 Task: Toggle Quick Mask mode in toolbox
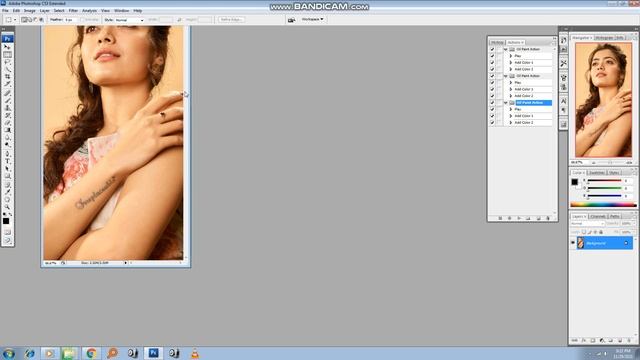7,232
